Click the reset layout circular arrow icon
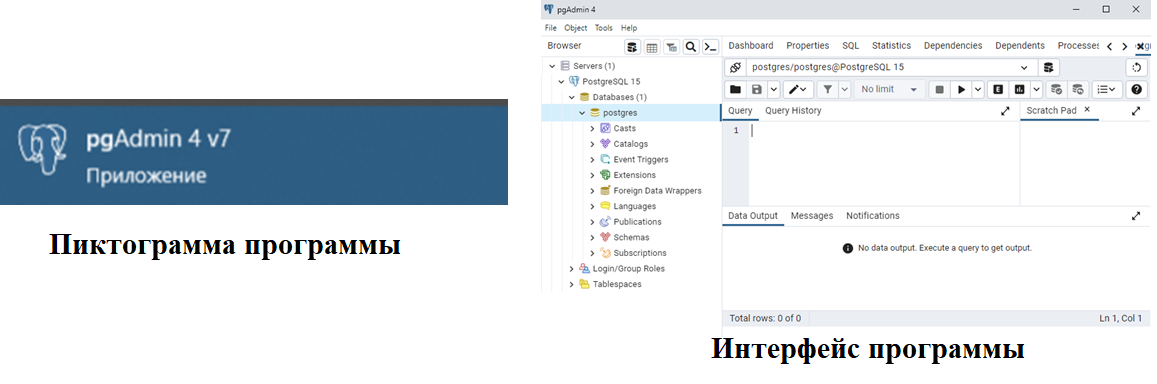Image resolution: width=1157 pixels, height=384 pixels. click(1137, 67)
